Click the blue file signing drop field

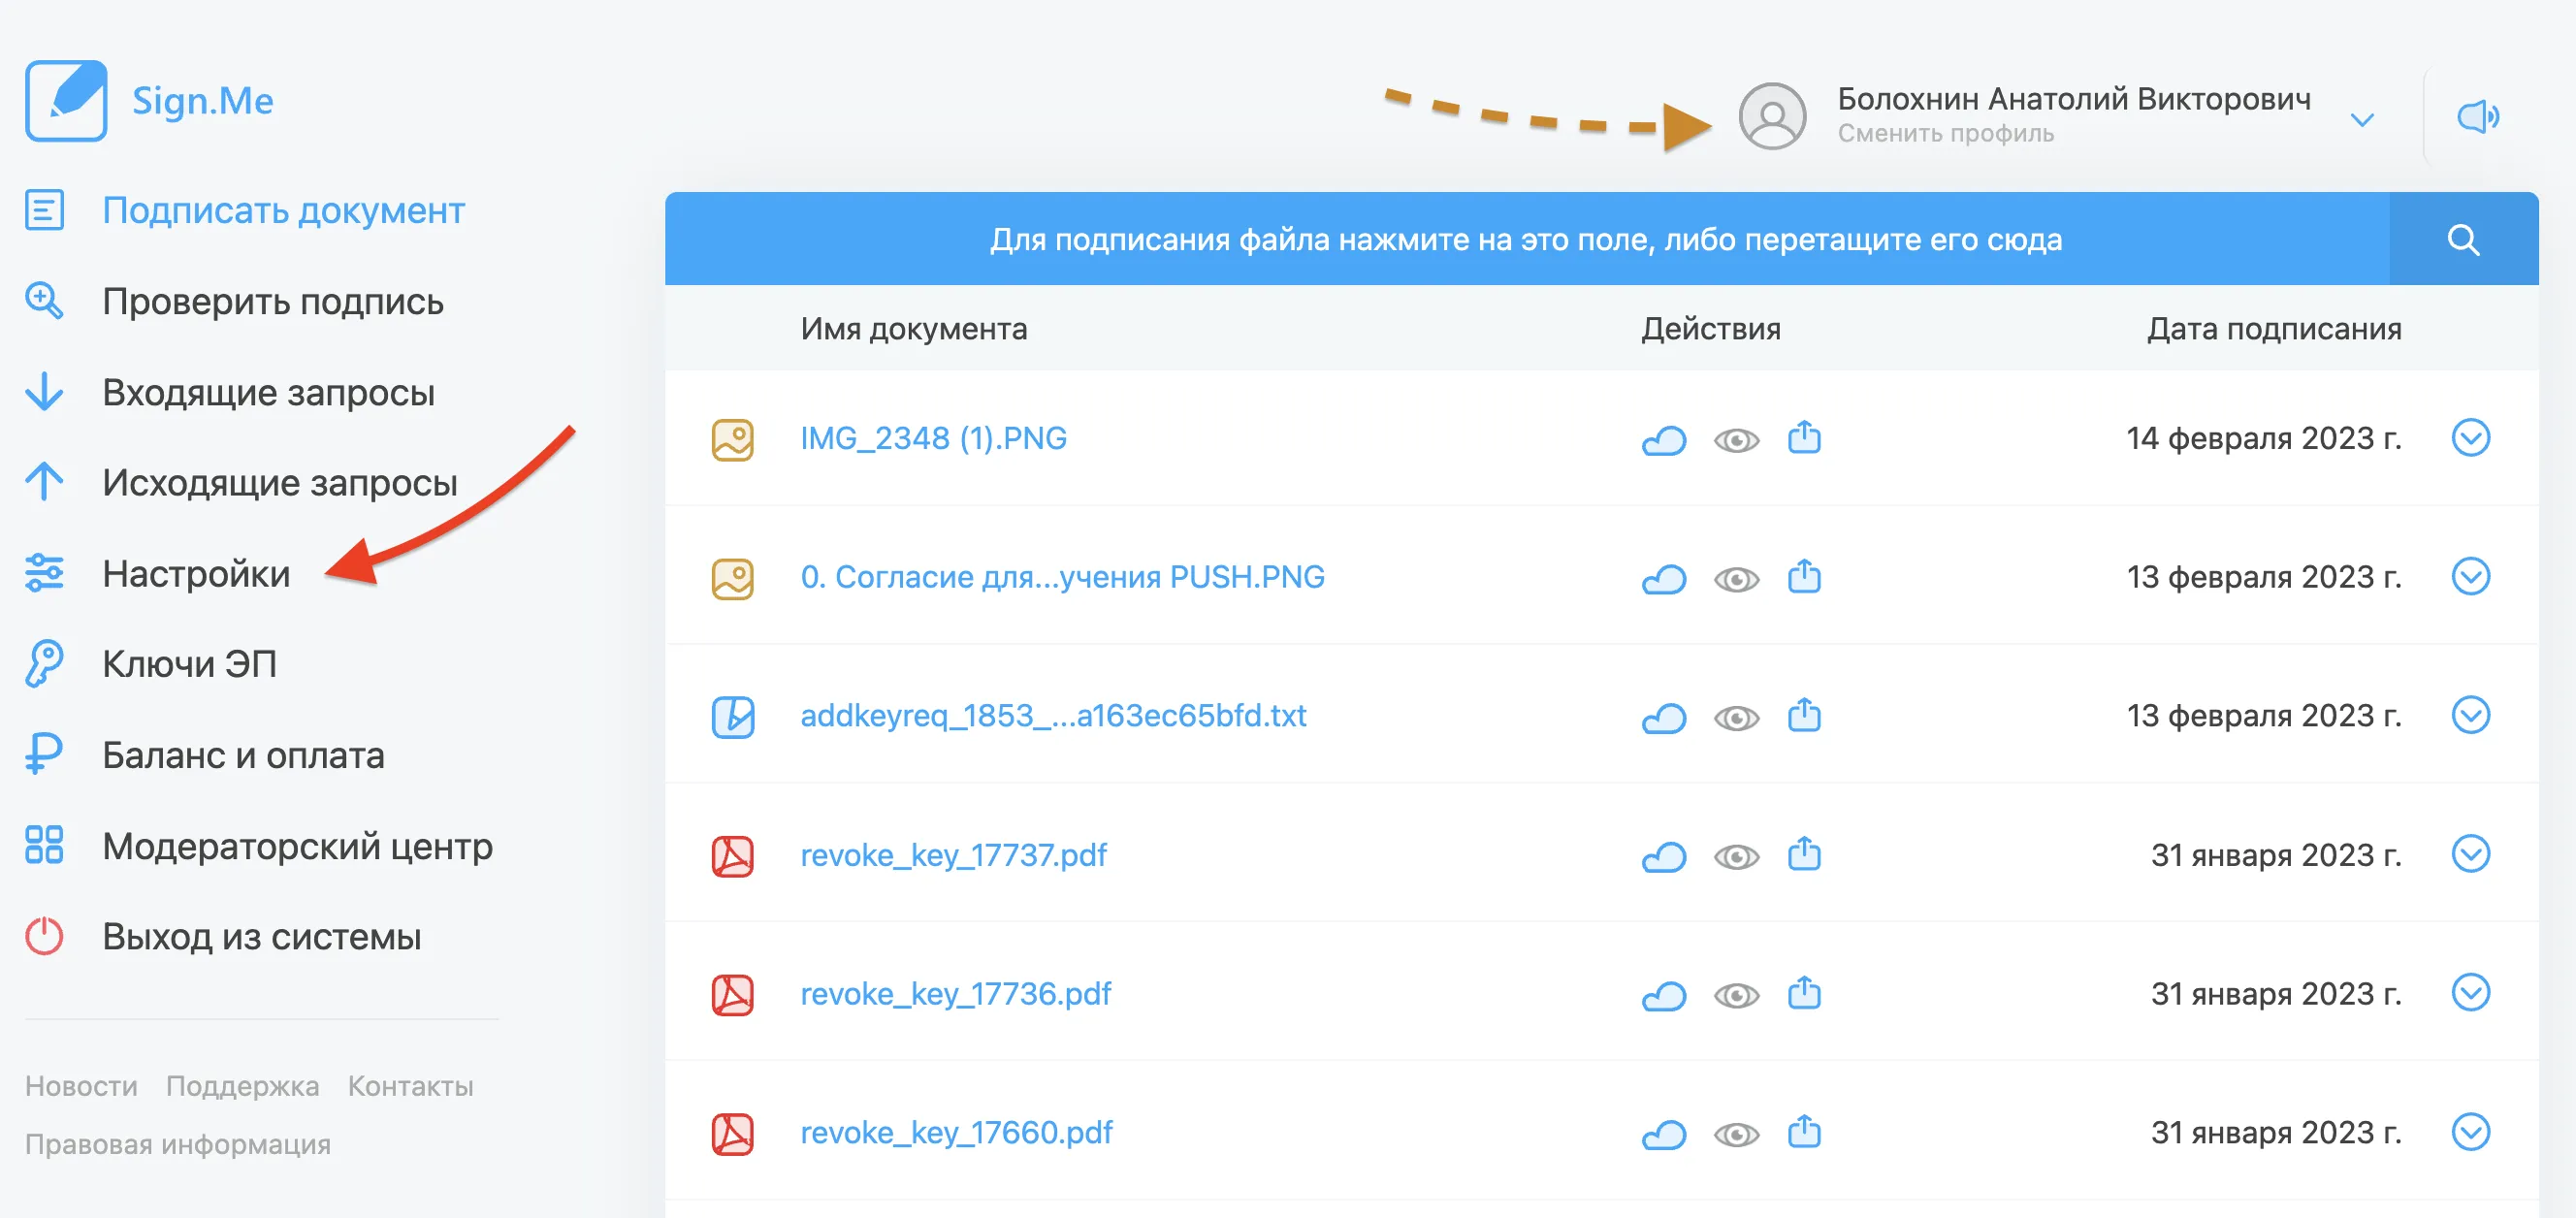(1527, 239)
